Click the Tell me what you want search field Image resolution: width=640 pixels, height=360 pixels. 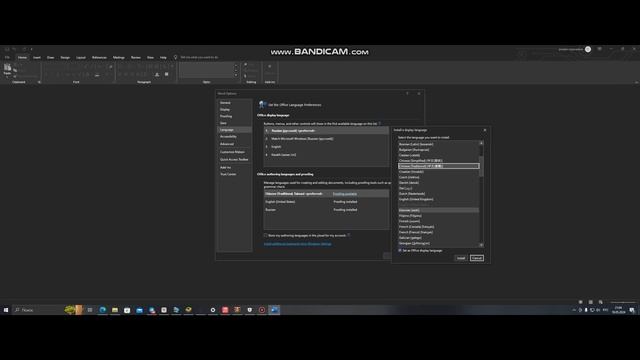coord(199,58)
